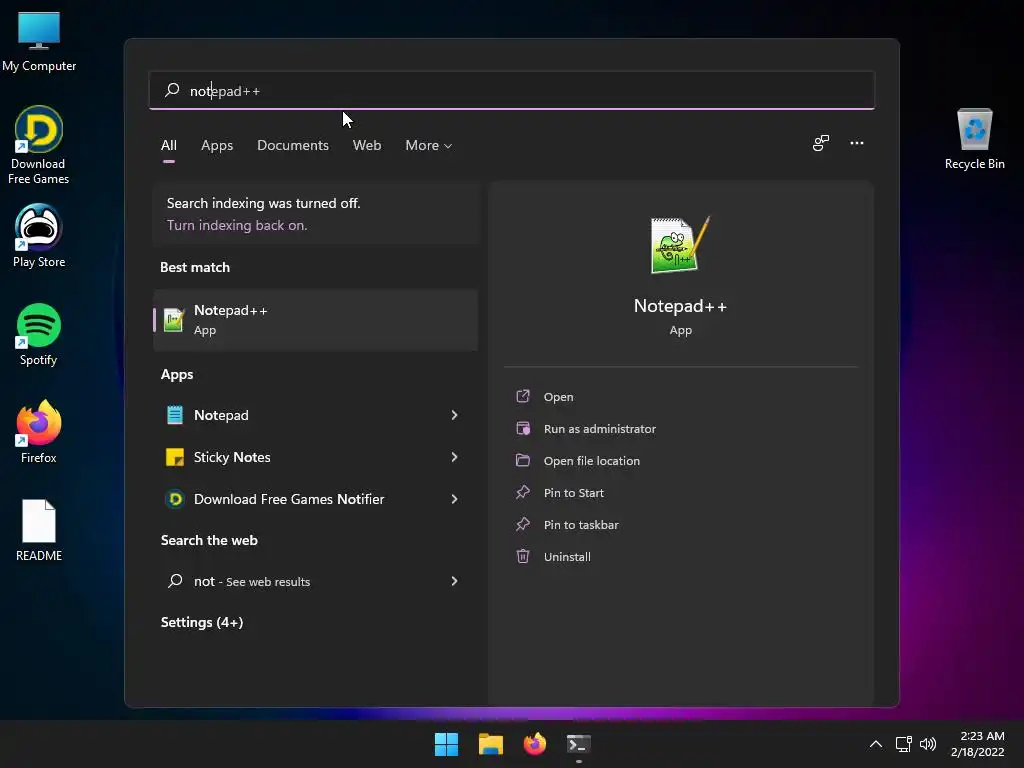Click in the notepad++ search input field

click(511, 90)
